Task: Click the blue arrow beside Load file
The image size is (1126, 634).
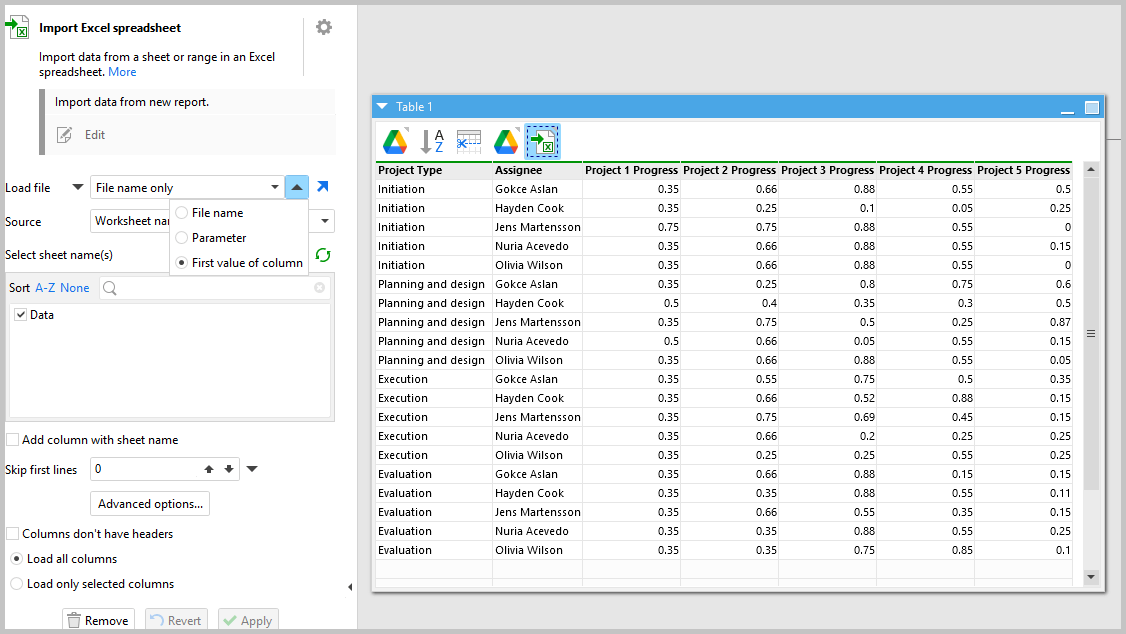Action: 323,187
